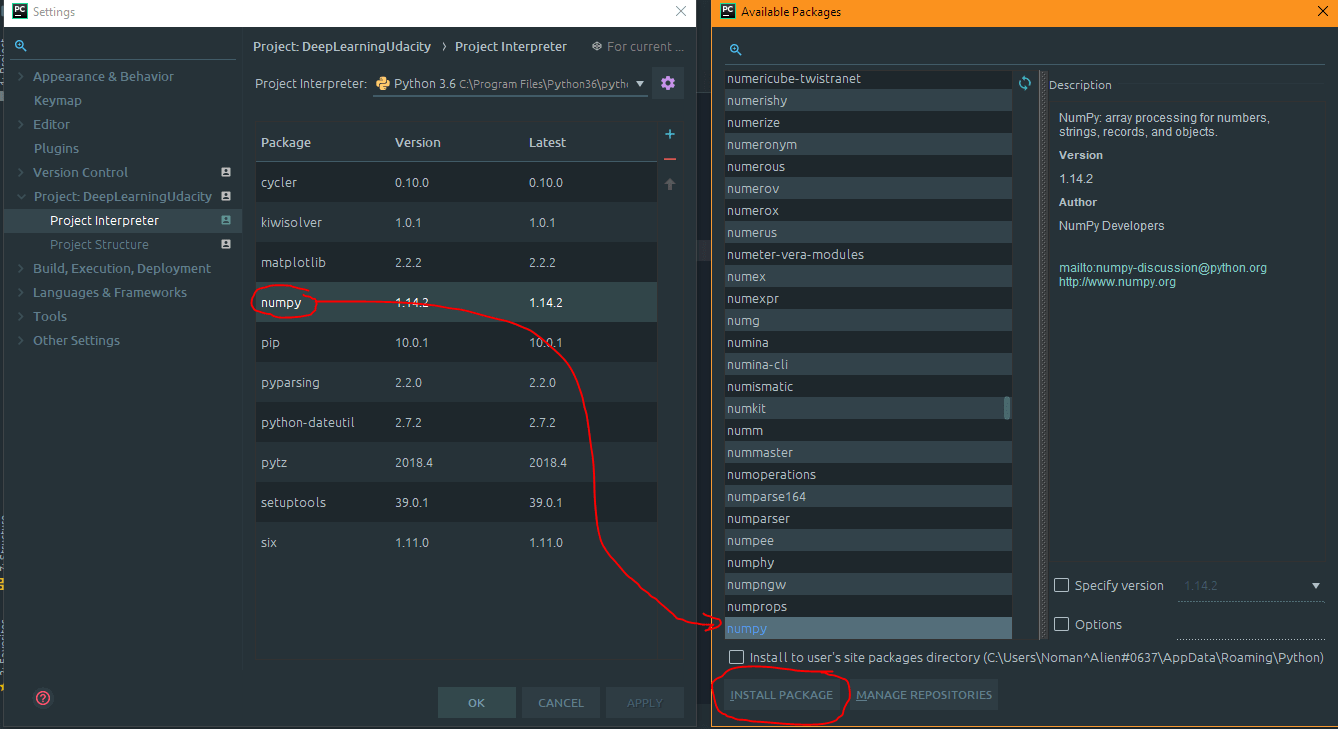The image size is (1338, 729).
Task: Expand Languages & Frameworks group
Action: pos(21,292)
